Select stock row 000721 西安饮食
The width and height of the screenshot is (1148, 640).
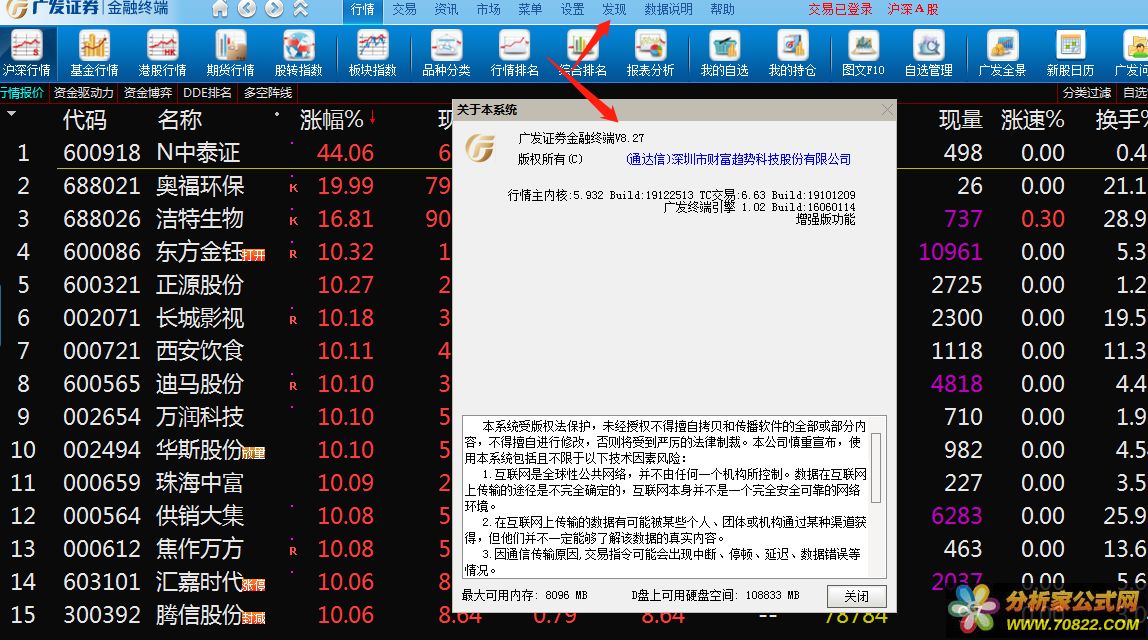(226, 350)
